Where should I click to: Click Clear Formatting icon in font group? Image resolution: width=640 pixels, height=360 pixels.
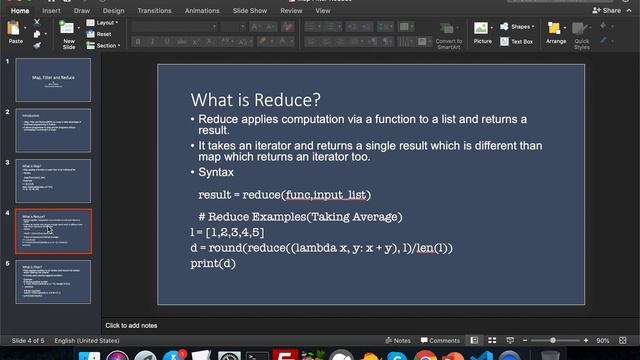287,27
